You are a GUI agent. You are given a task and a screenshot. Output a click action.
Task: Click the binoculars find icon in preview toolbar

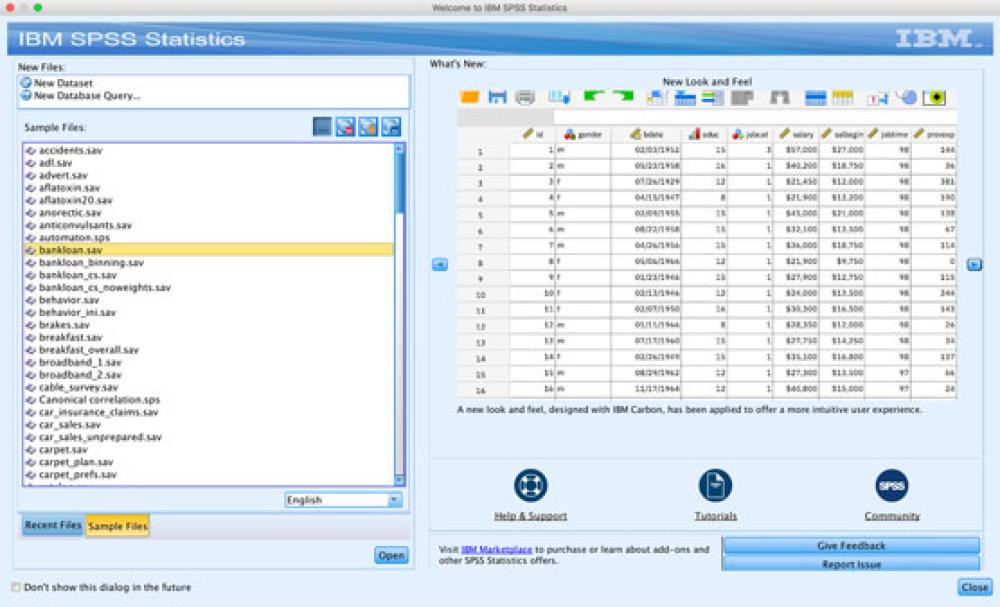click(779, 97)
